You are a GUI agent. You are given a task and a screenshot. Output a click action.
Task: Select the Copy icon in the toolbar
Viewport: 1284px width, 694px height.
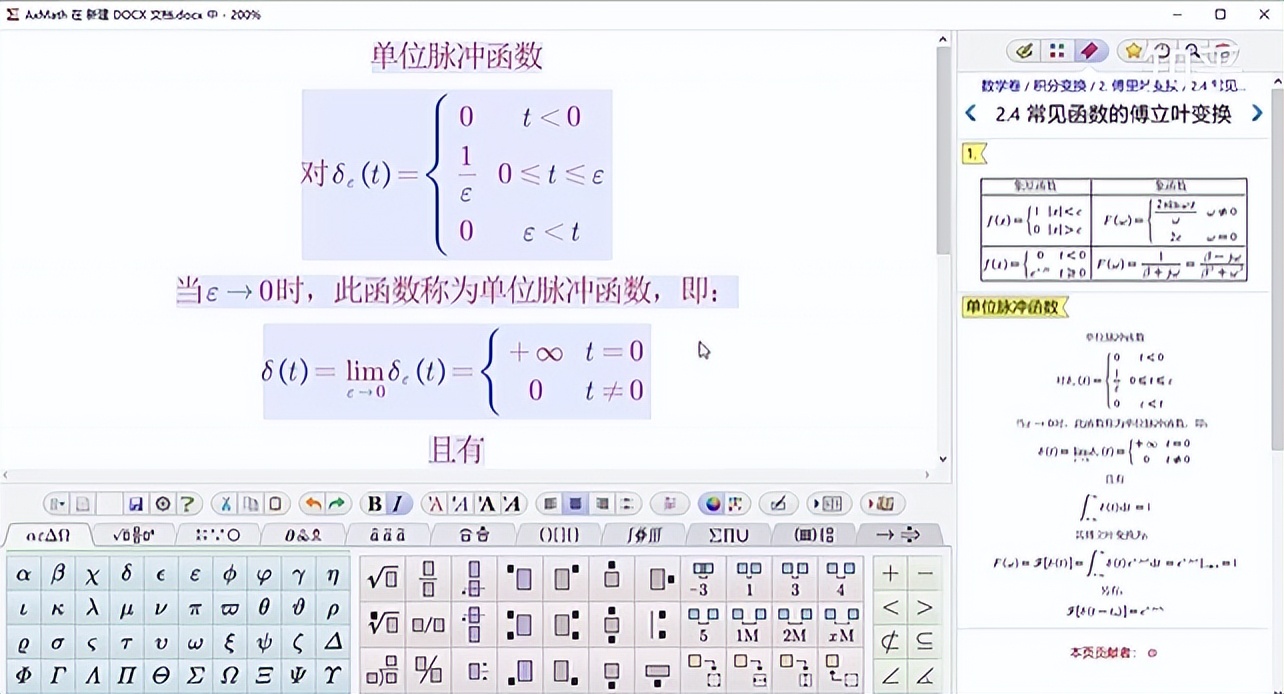click(250, 503)
